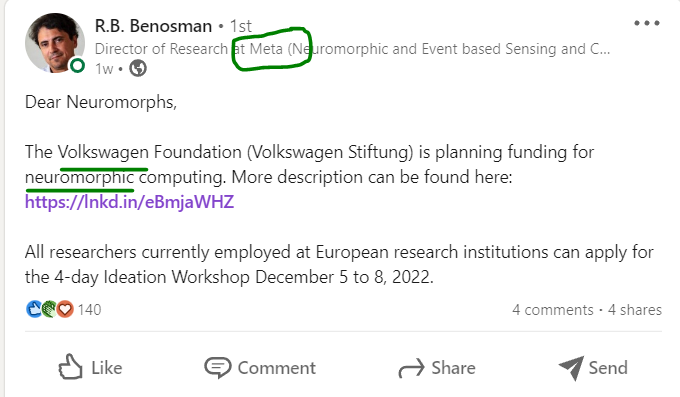Open R.B. Benosman profile name
680x397 pixels.
(x=153, y=26)
